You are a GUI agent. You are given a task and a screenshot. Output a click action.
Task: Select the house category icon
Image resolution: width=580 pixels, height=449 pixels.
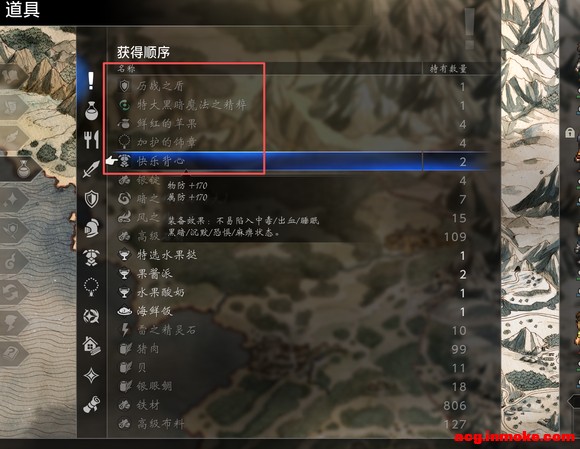pyautogui.click(x=91, y=345)
